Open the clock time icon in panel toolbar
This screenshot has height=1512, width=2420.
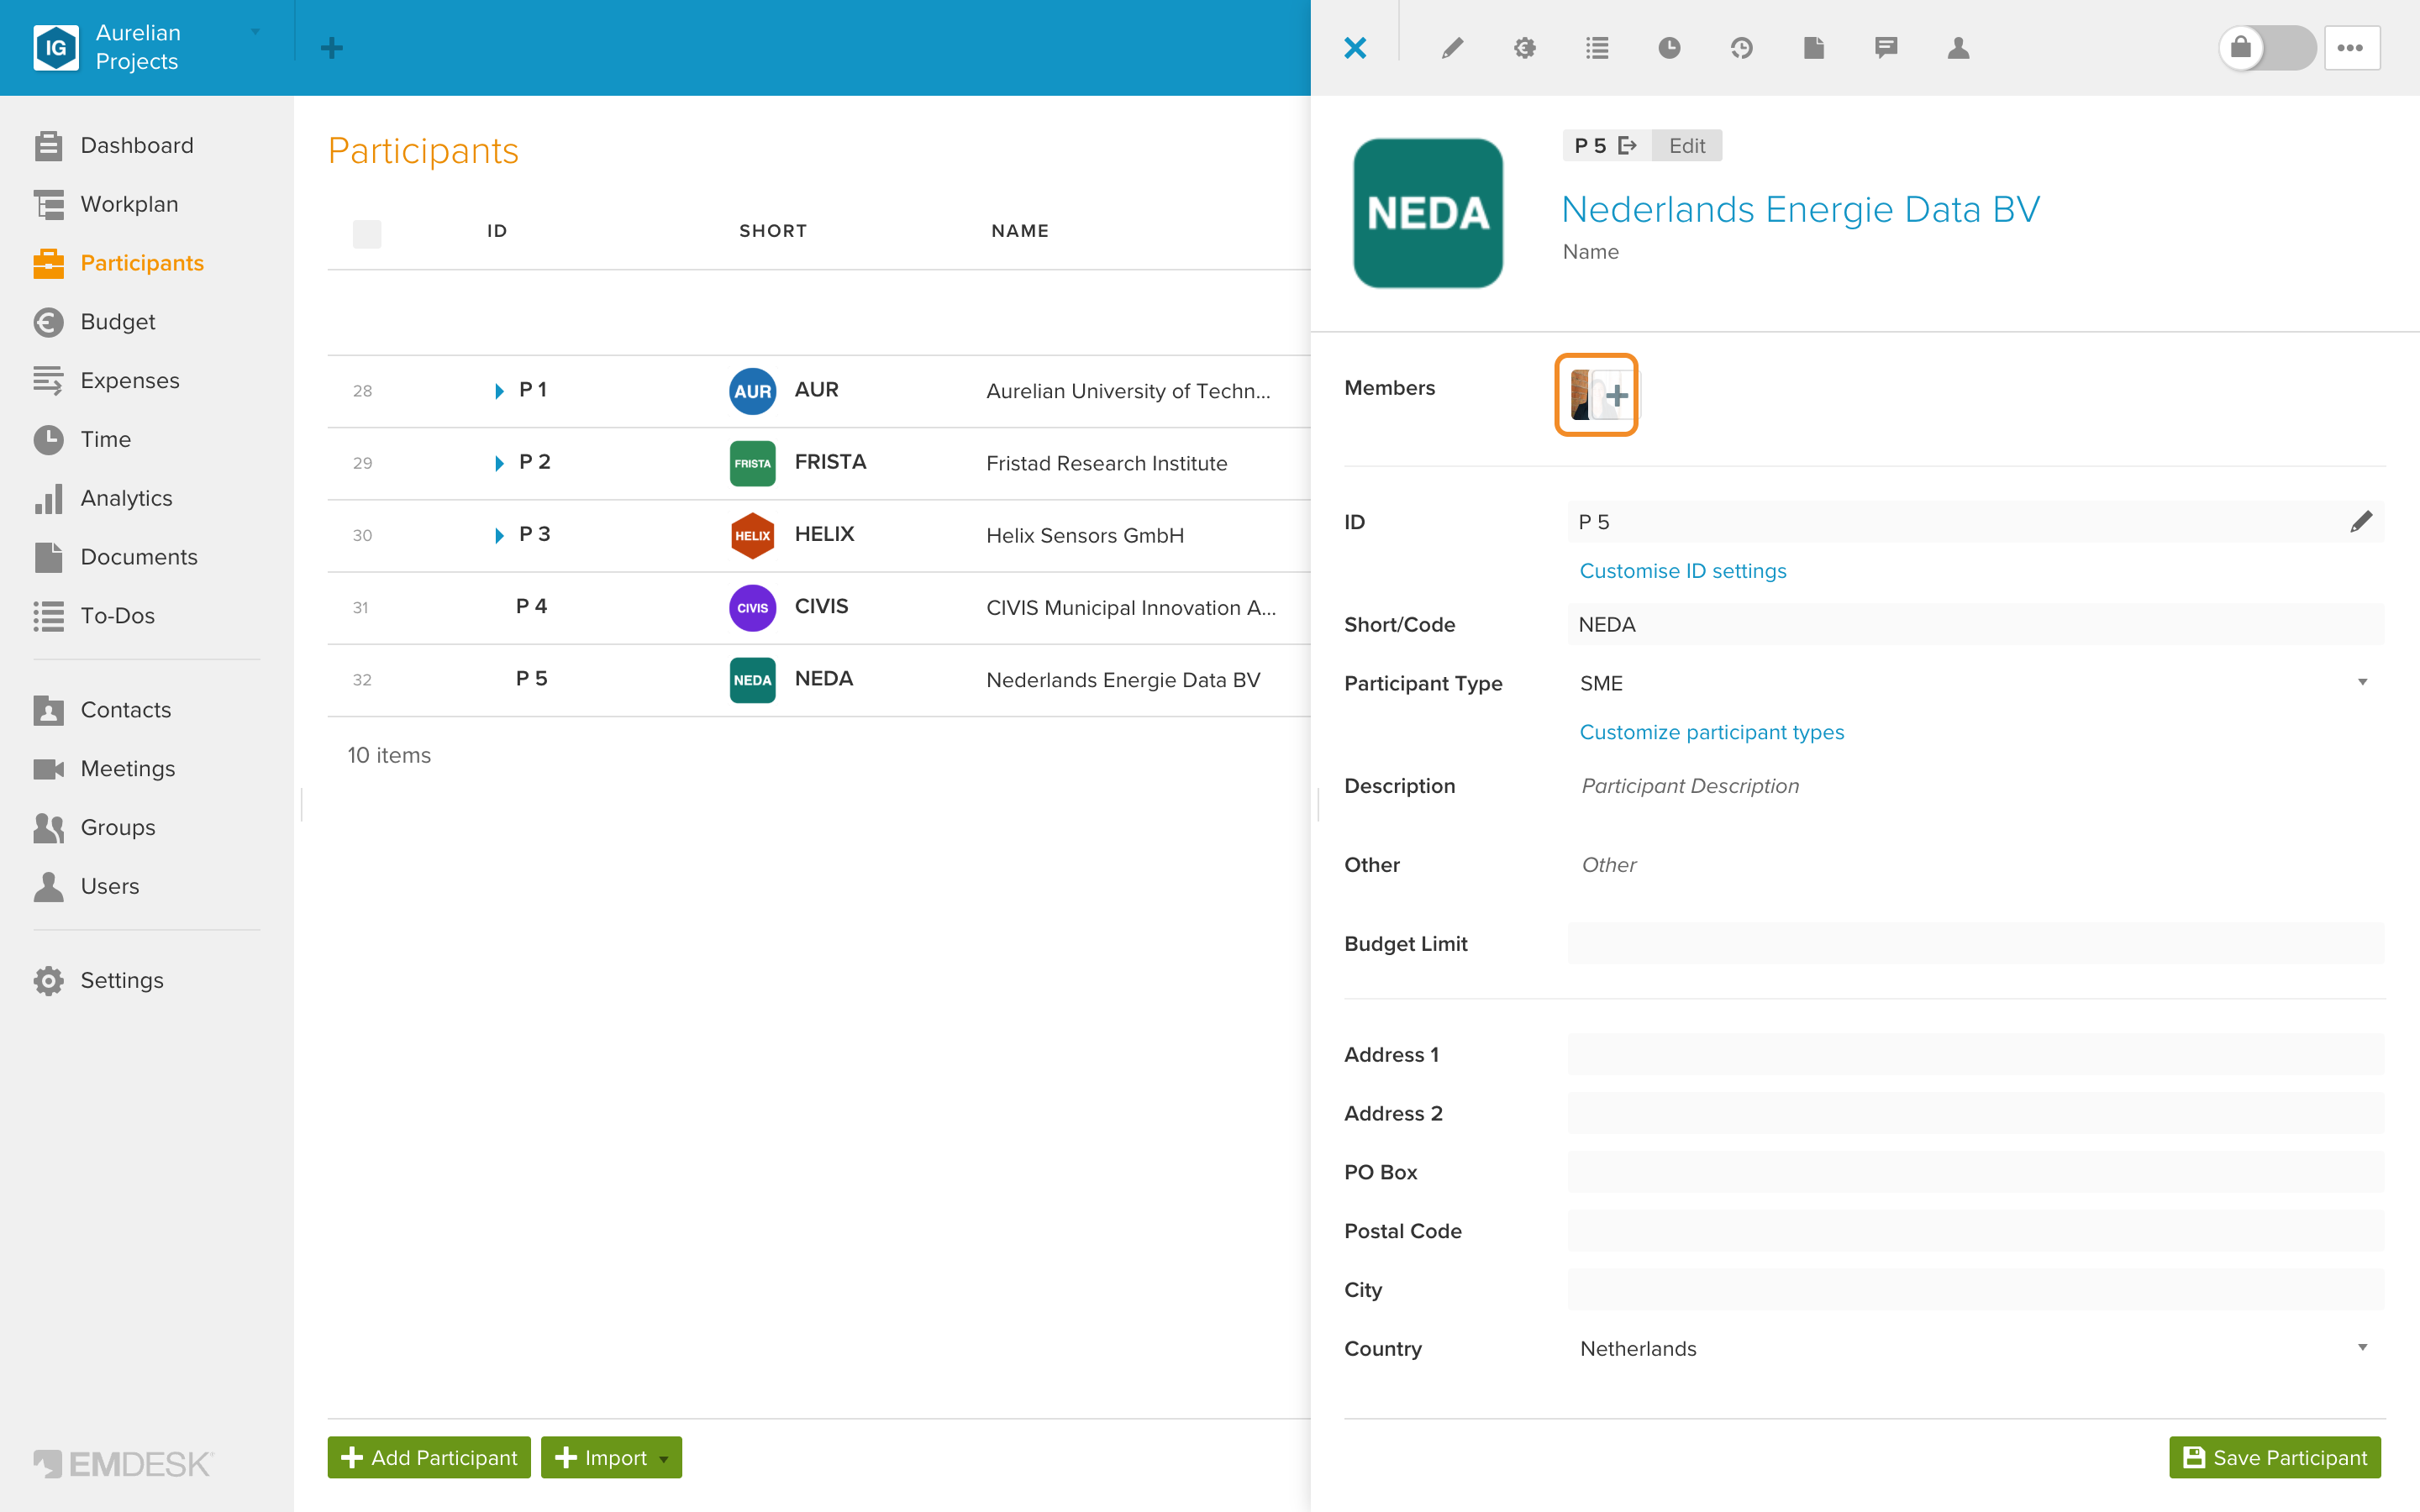click(1669, 48)
